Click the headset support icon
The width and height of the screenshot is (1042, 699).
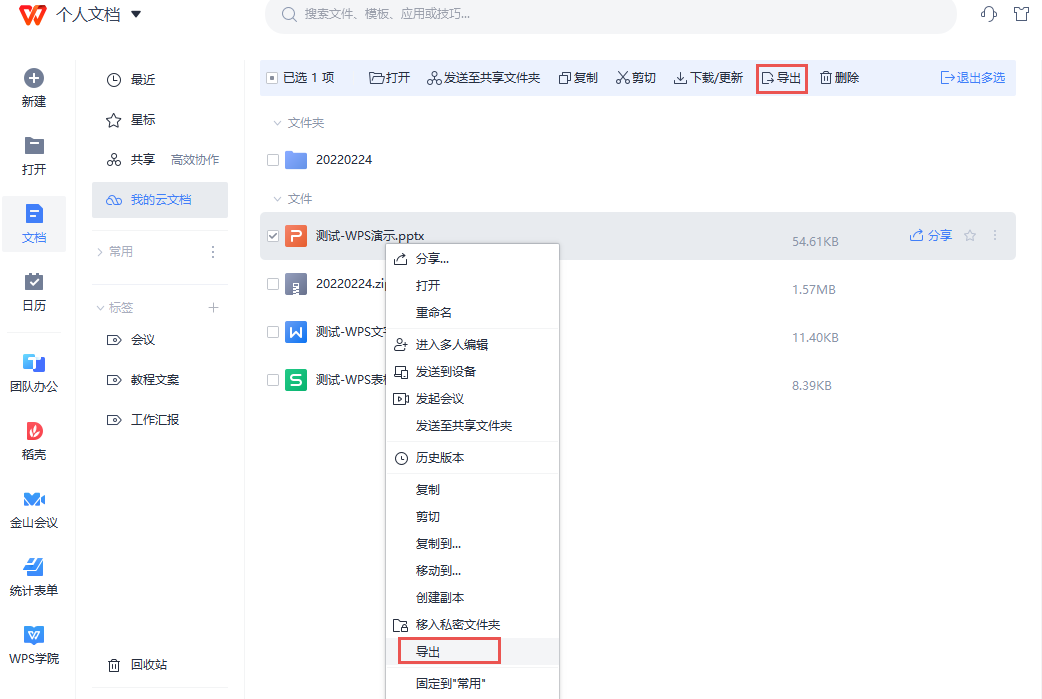(x=989, y=14)
